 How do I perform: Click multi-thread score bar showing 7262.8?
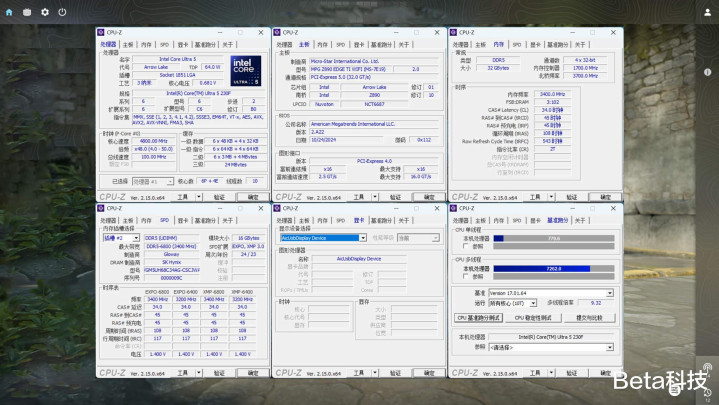(x=554, y=269)
